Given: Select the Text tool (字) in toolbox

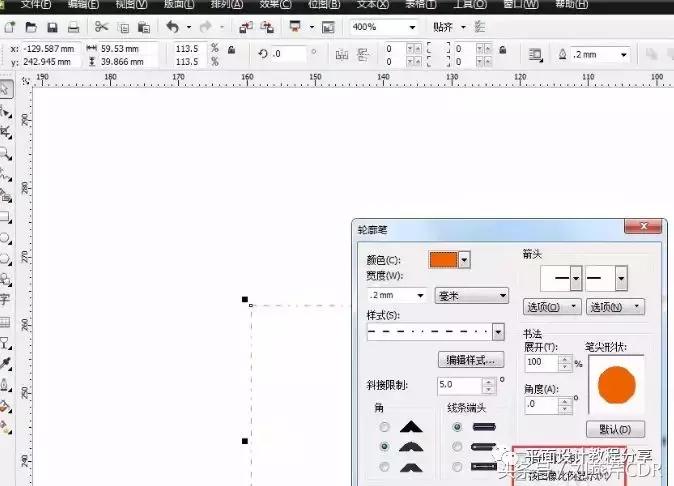Looking at the screenshot, I should (5, 299).
